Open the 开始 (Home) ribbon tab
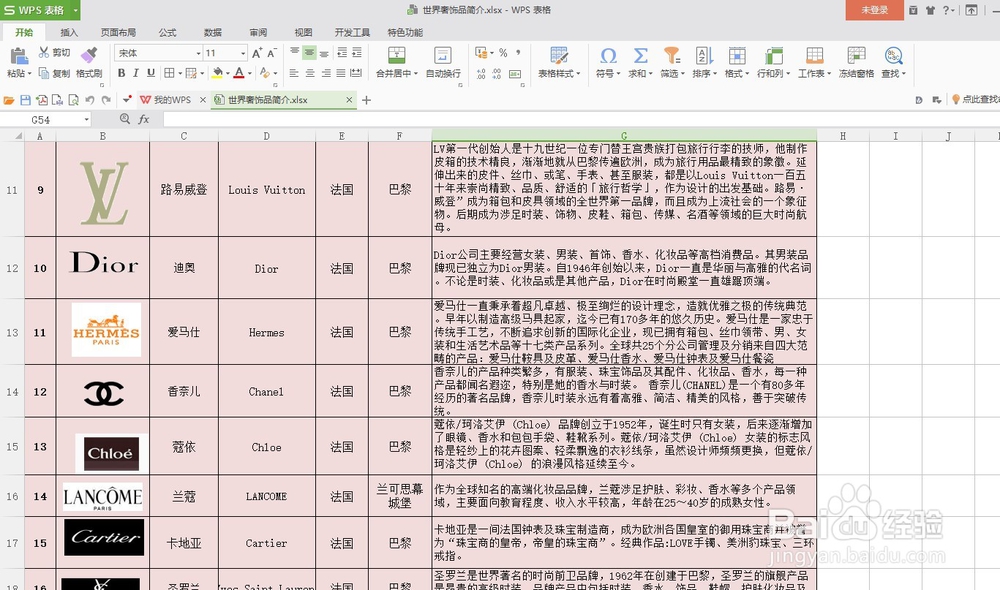The width and height of the screenshot is (1000, 590). tap(24, 32)
